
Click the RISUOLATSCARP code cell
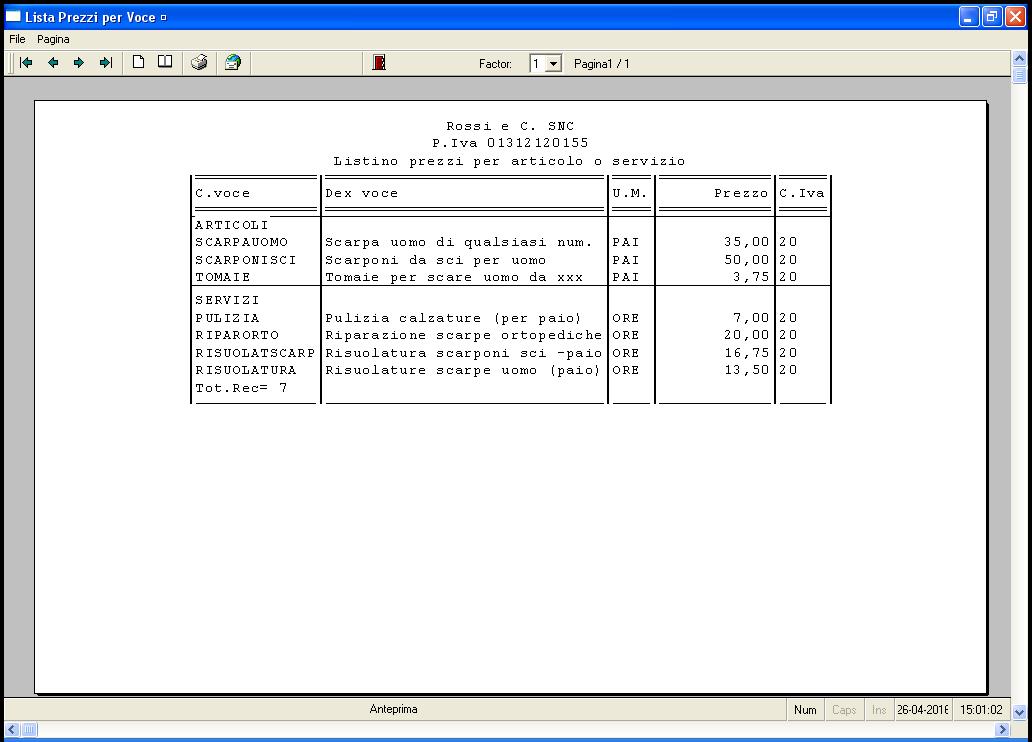tap(255, 353)
